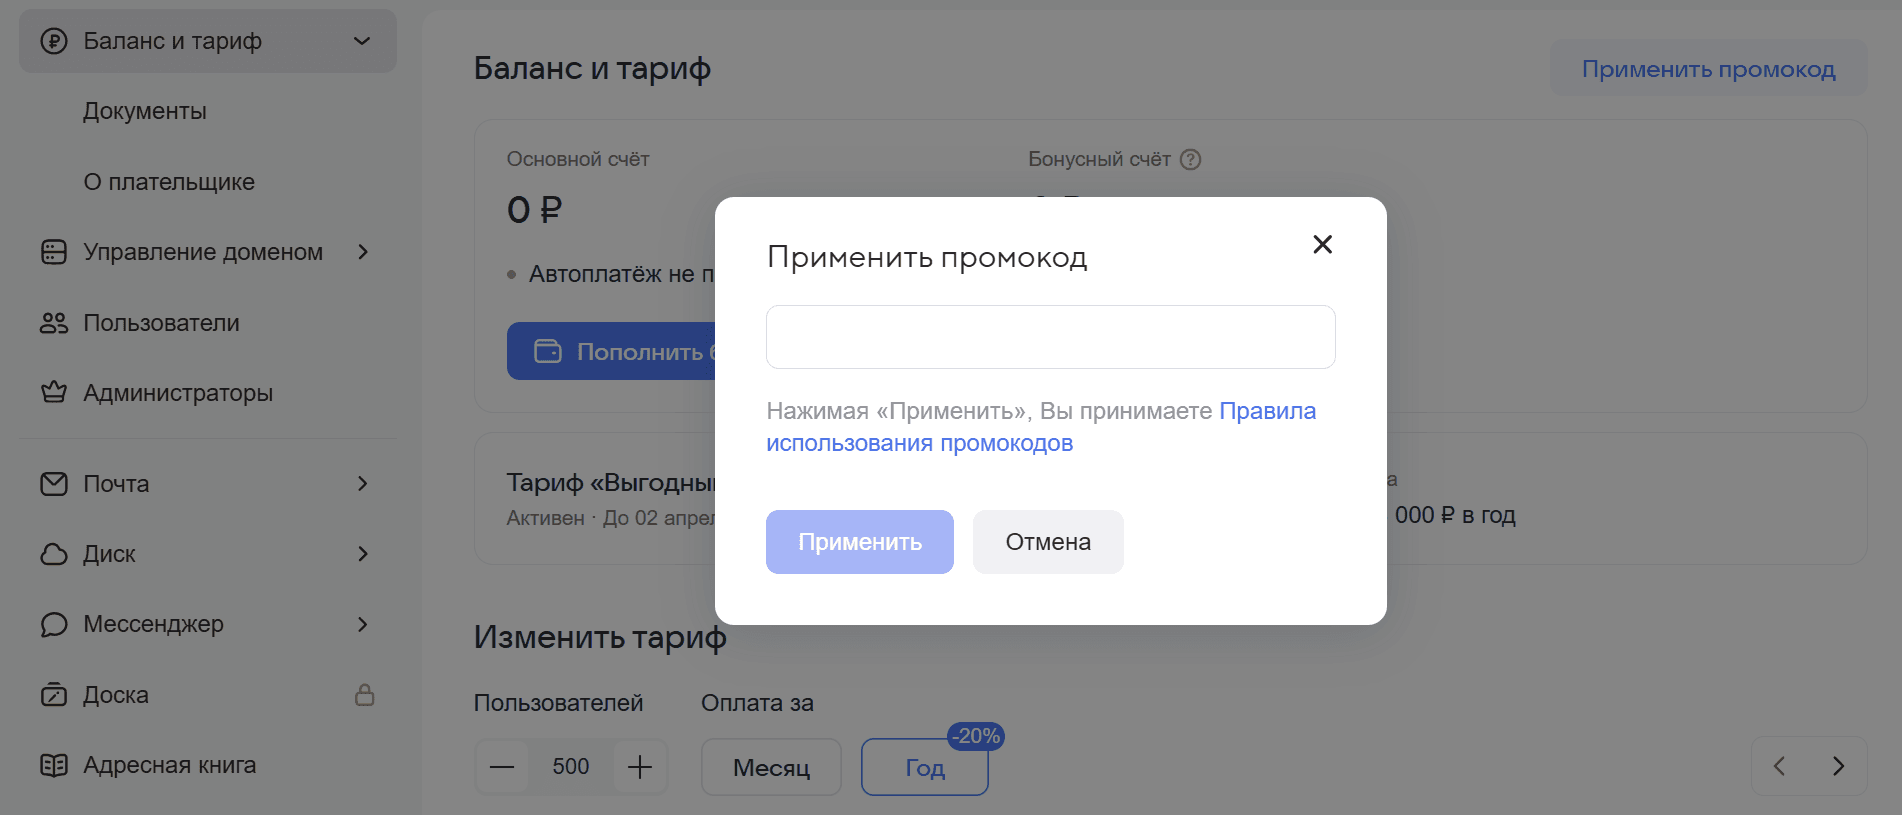Viewport: 1902px width, 815px height.
Task: Open the О плательщике menu item
Action: click(x=169, y=182)
